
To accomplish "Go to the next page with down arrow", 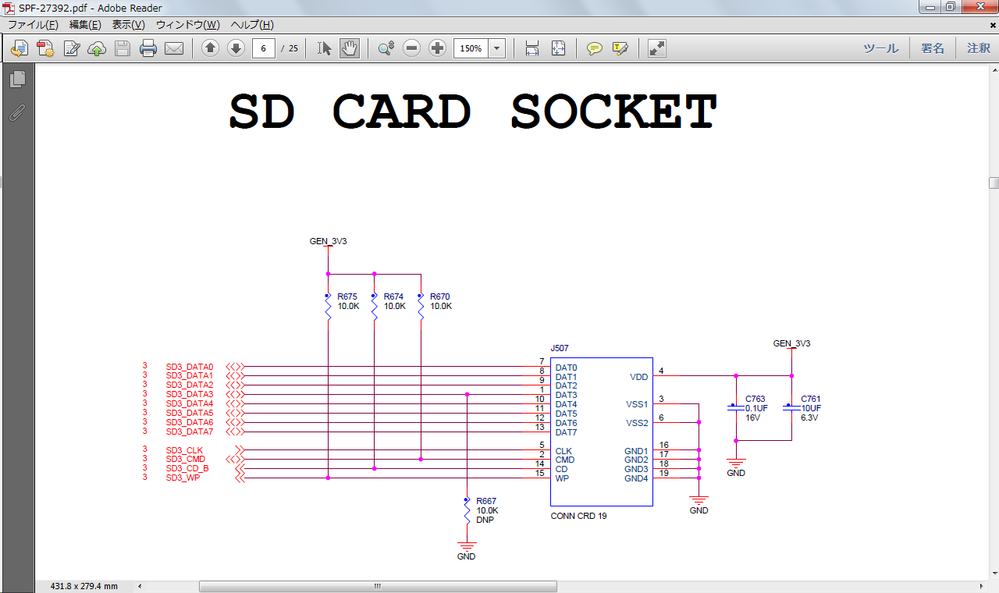I will click(235, 47).
